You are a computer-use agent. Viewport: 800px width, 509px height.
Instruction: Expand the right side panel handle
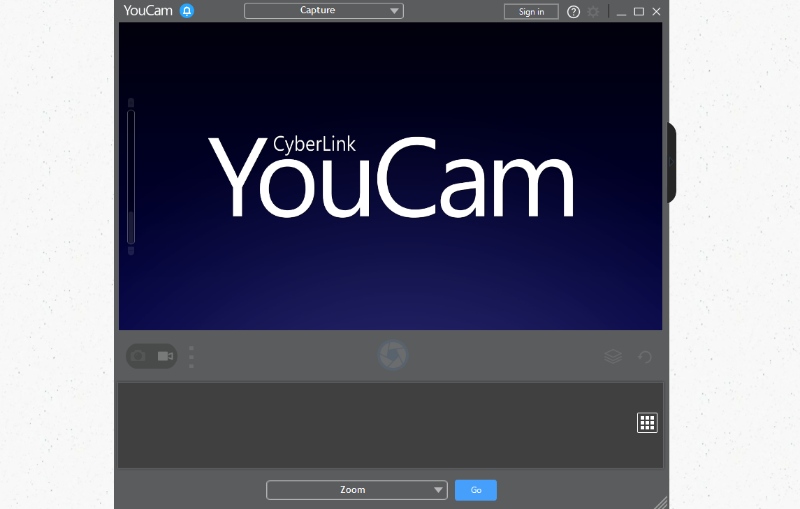pos(671,163)
